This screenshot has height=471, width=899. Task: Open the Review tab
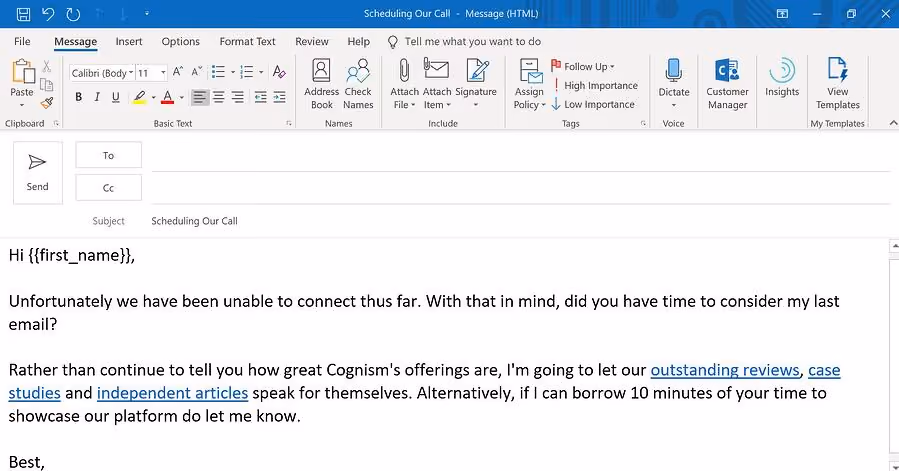tap(312, 41)
